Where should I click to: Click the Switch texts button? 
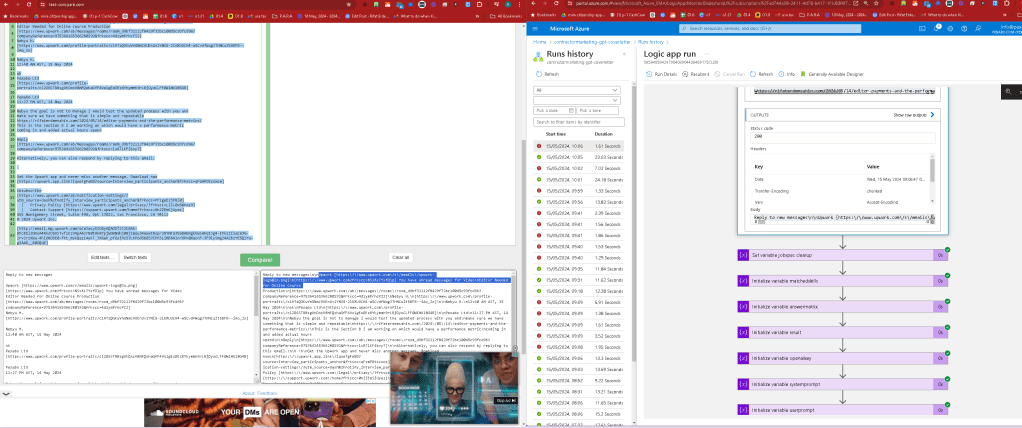coord(136,257)
